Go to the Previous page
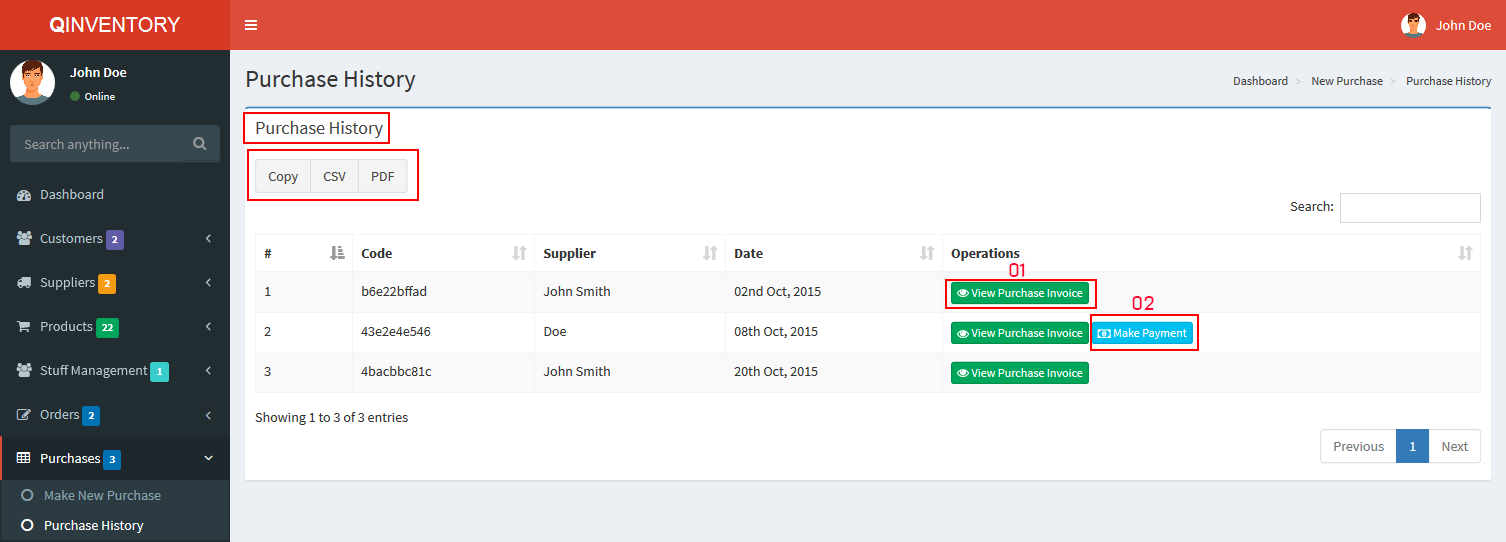 (1358, 446)
